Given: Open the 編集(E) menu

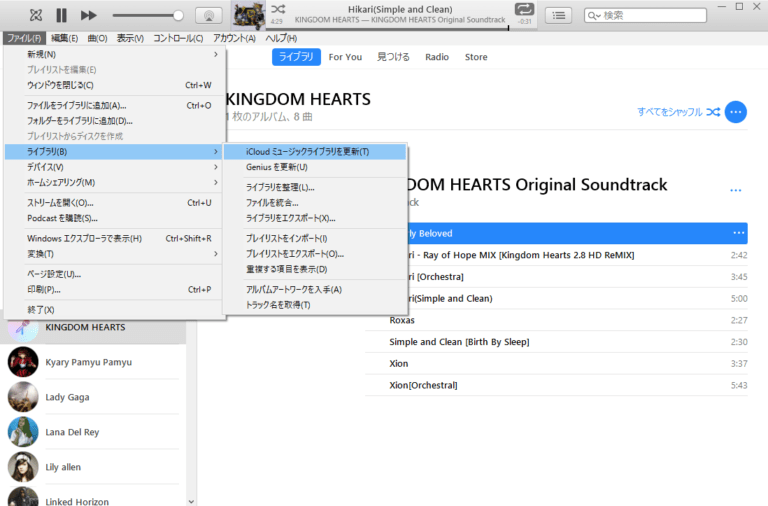Looking at the screenshot, I should coord(65,38).
